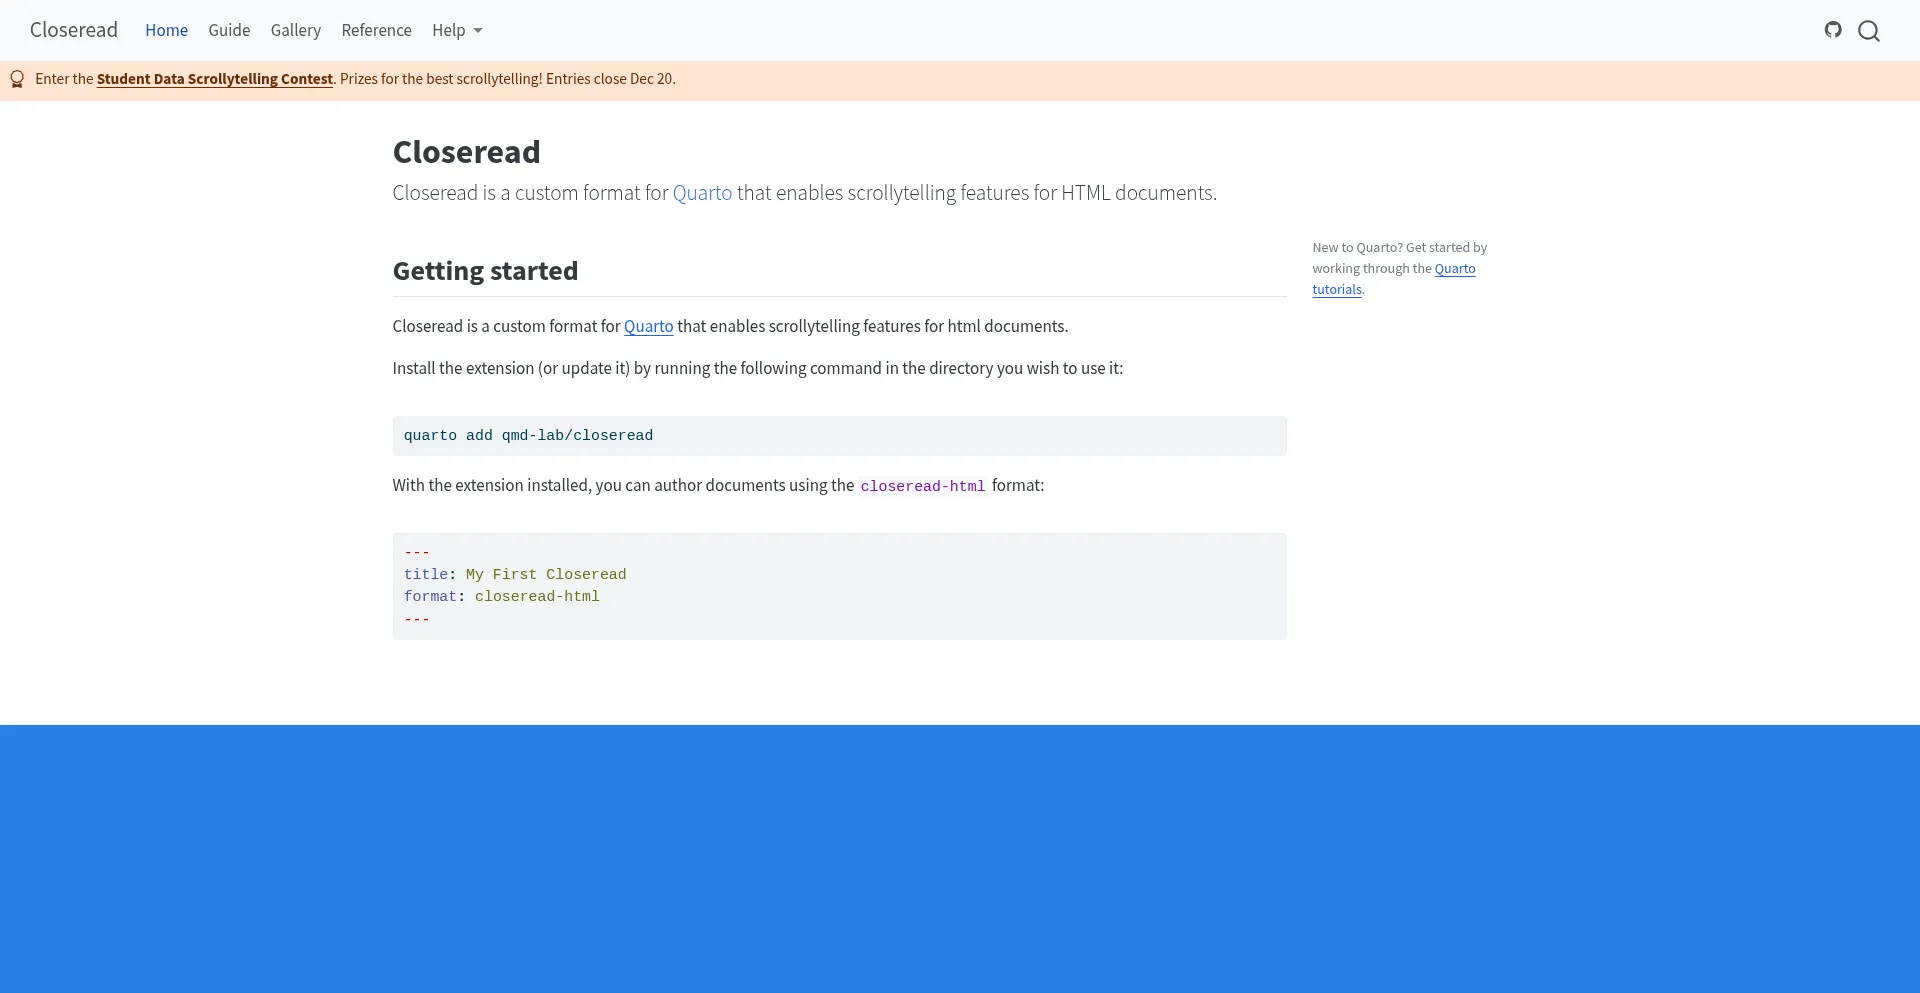Open the Reference page
This screenshot has height=993, width=1920.
pos(376,30)
